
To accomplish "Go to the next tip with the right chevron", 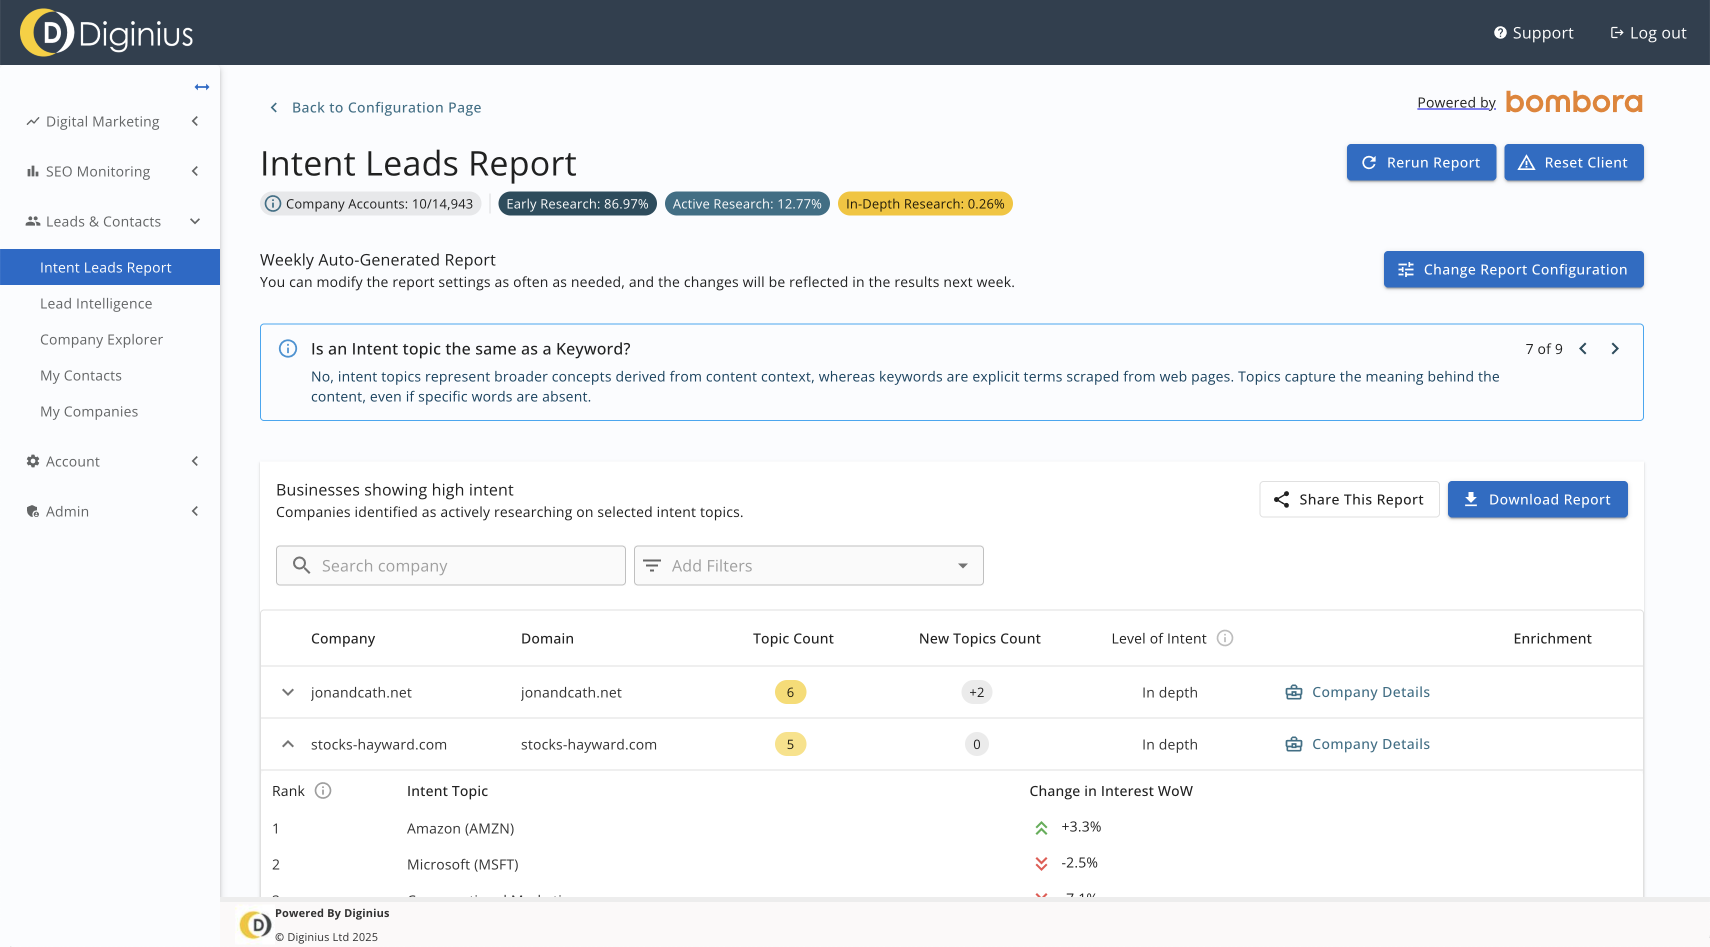I will [1615, 349].
